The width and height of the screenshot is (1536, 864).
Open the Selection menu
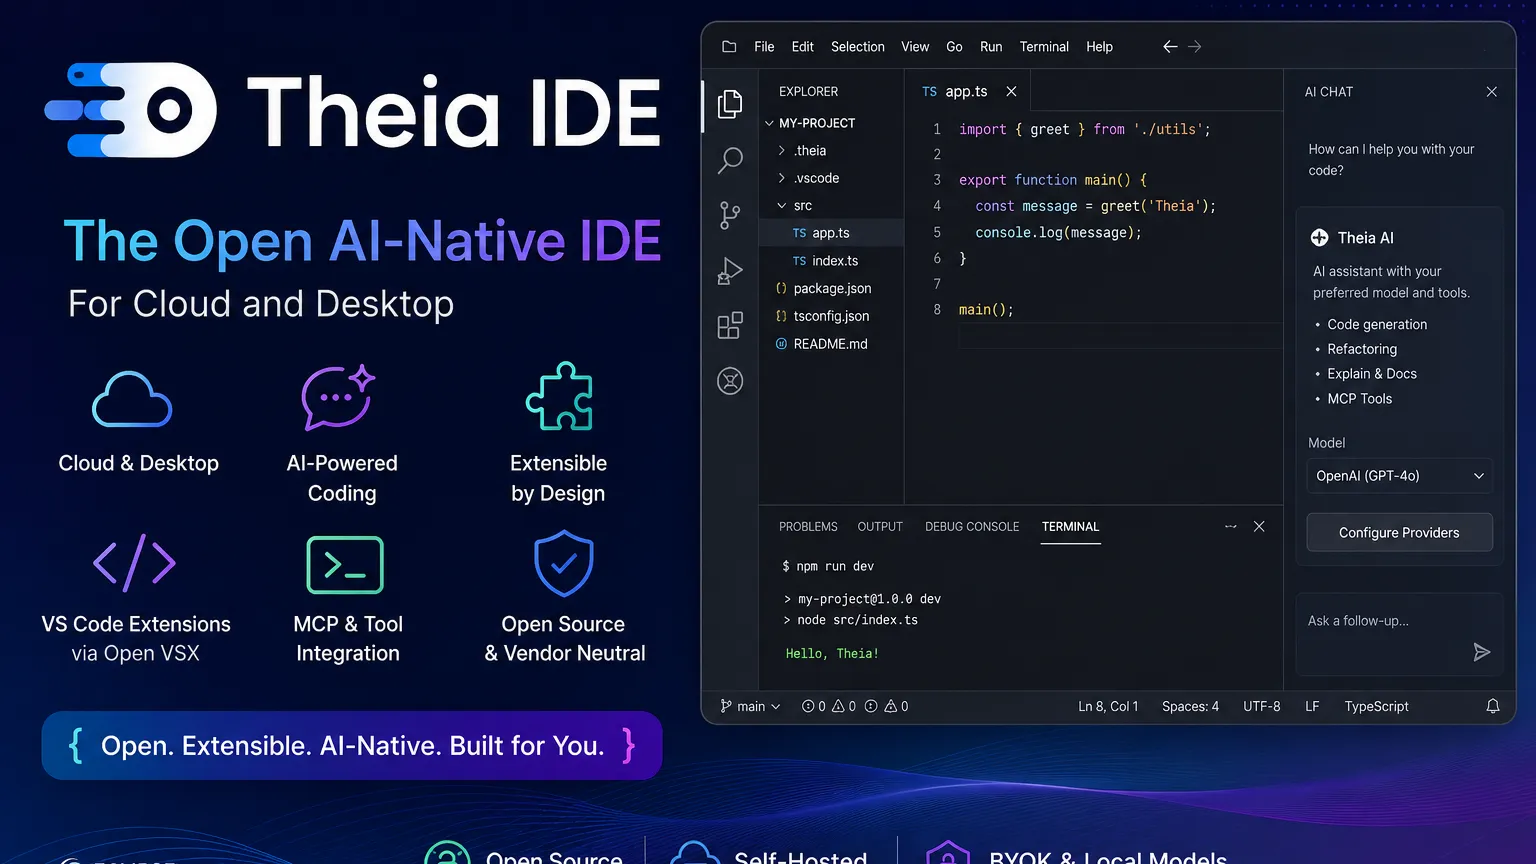[x=857, y=47]
